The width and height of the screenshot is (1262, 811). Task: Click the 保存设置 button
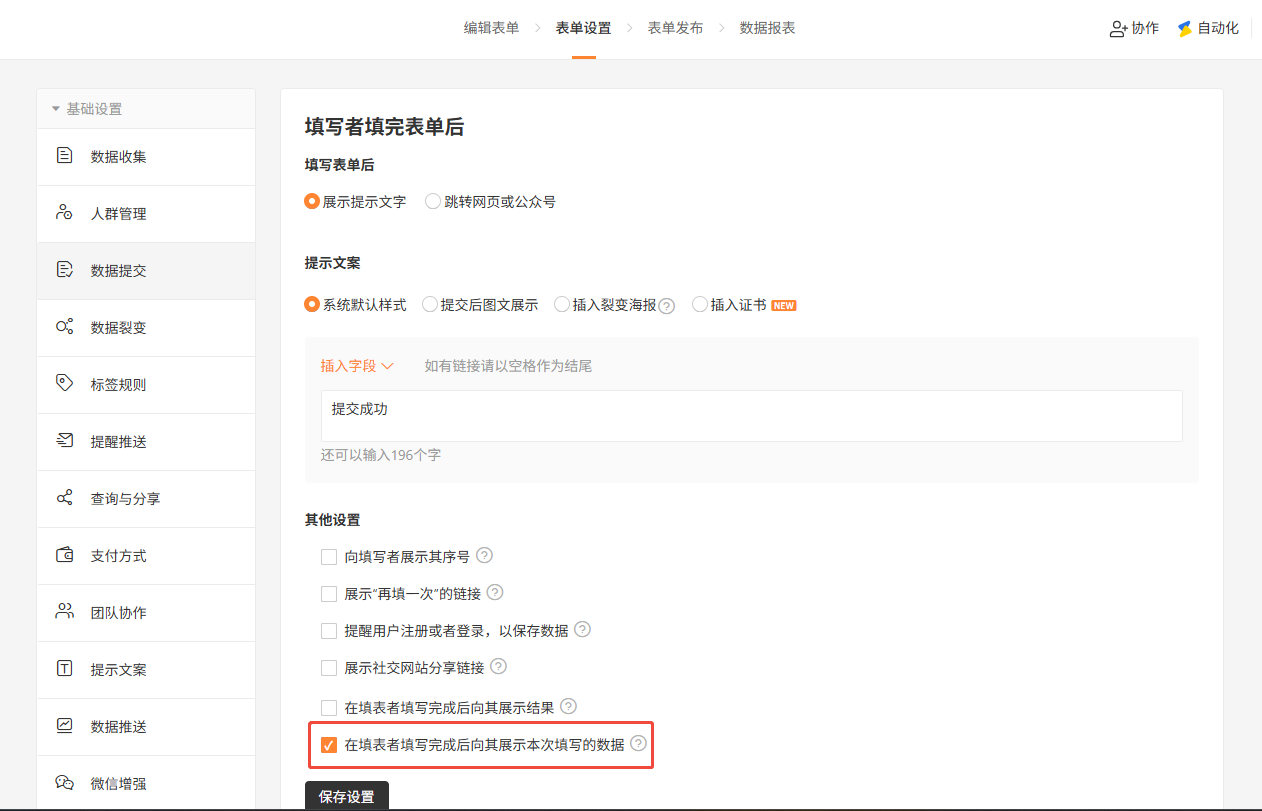[347, 796]
